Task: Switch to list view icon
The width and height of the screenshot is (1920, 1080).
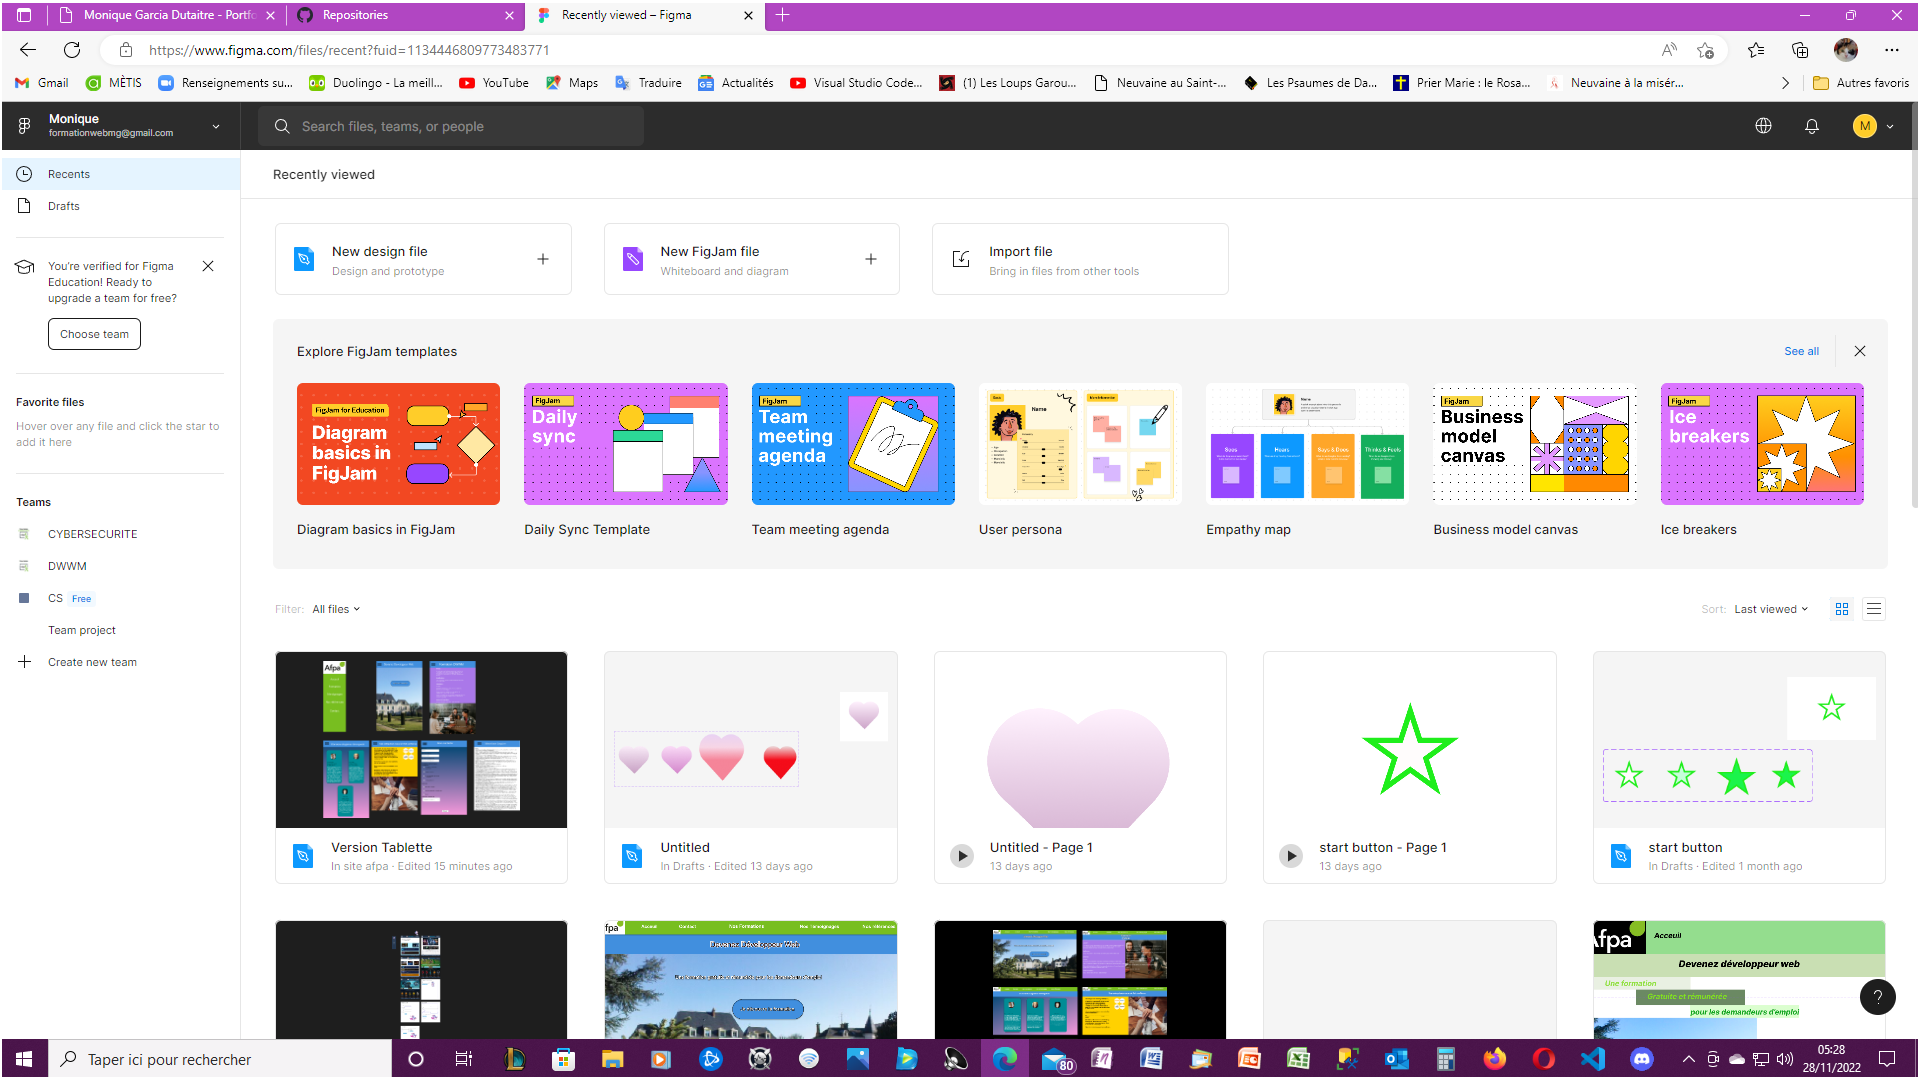Action: click(x=1874, y=609)
